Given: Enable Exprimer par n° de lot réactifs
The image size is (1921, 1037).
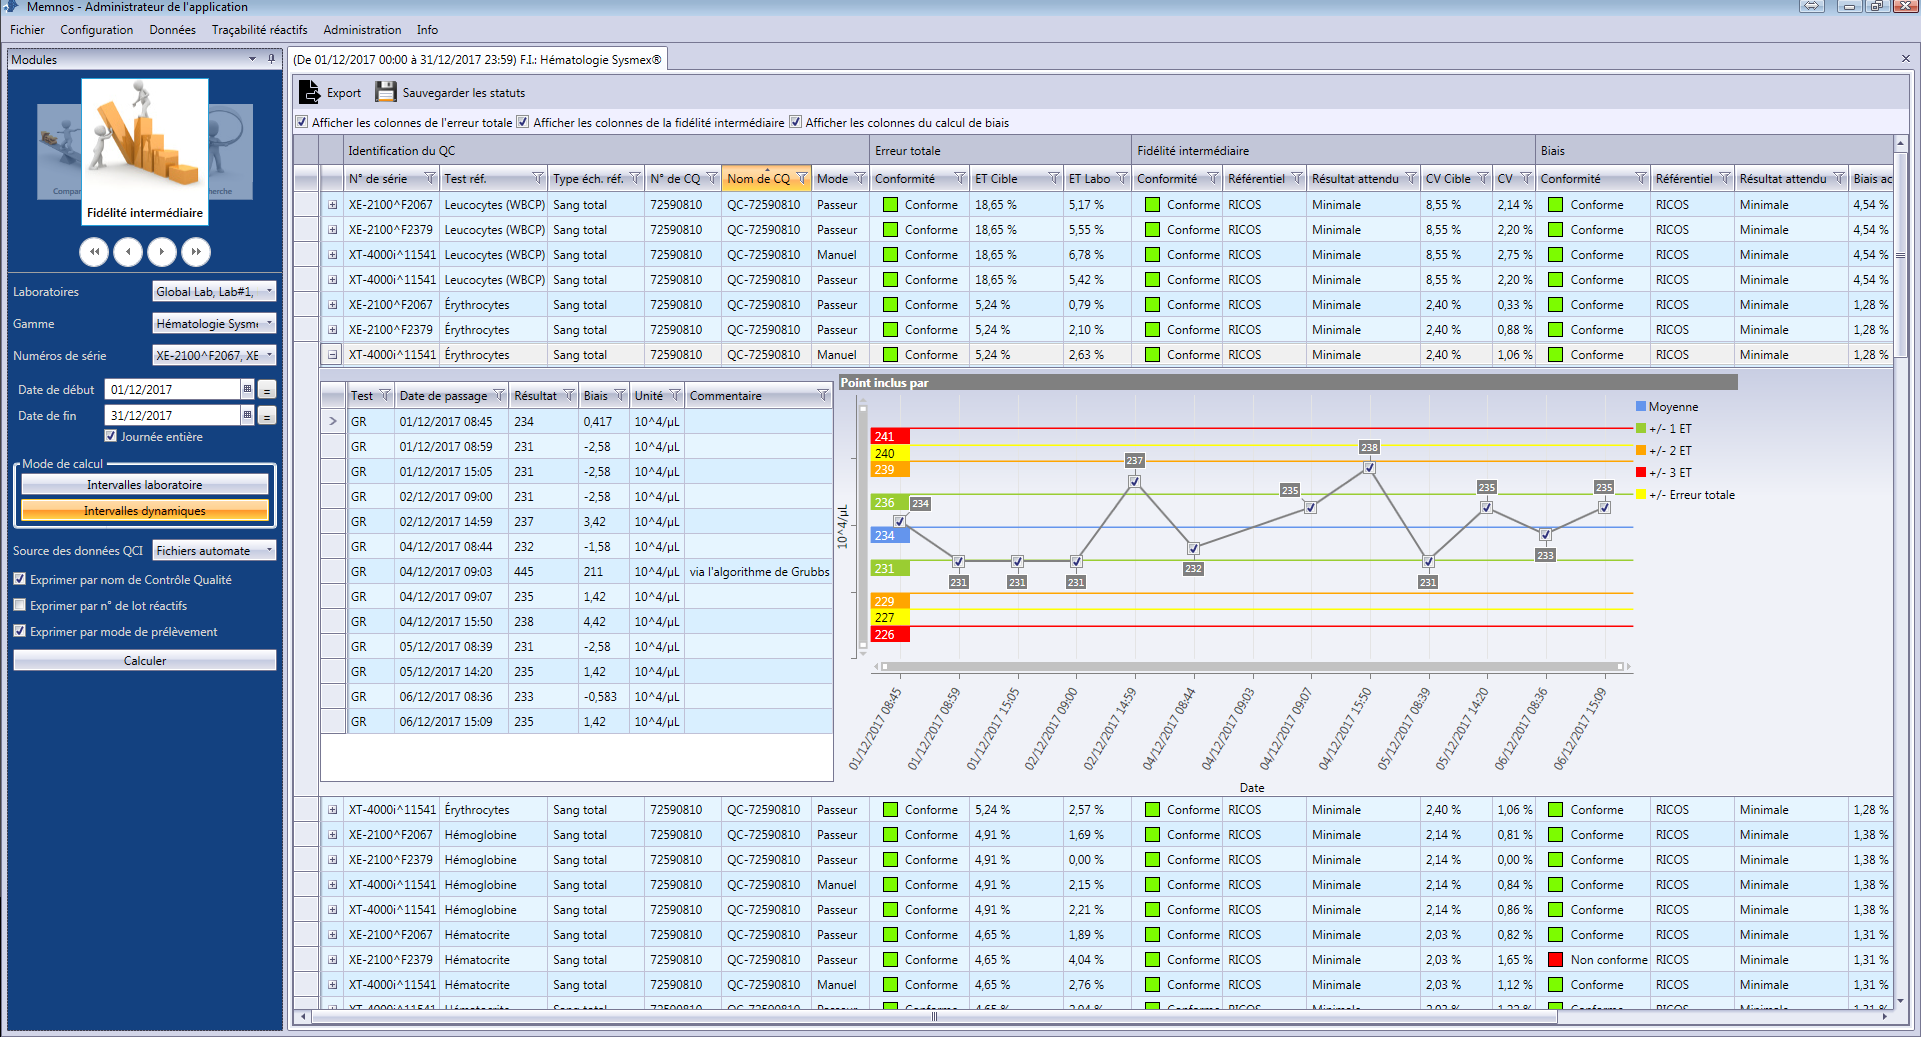Looking at the screenshot, I should click(x=20, y=605).
